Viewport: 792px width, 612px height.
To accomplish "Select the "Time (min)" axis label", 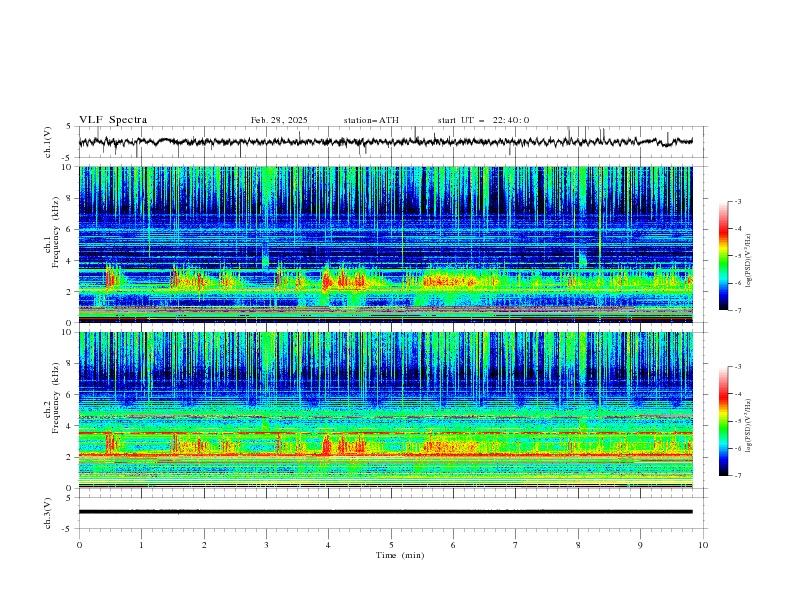I will 400,555.
